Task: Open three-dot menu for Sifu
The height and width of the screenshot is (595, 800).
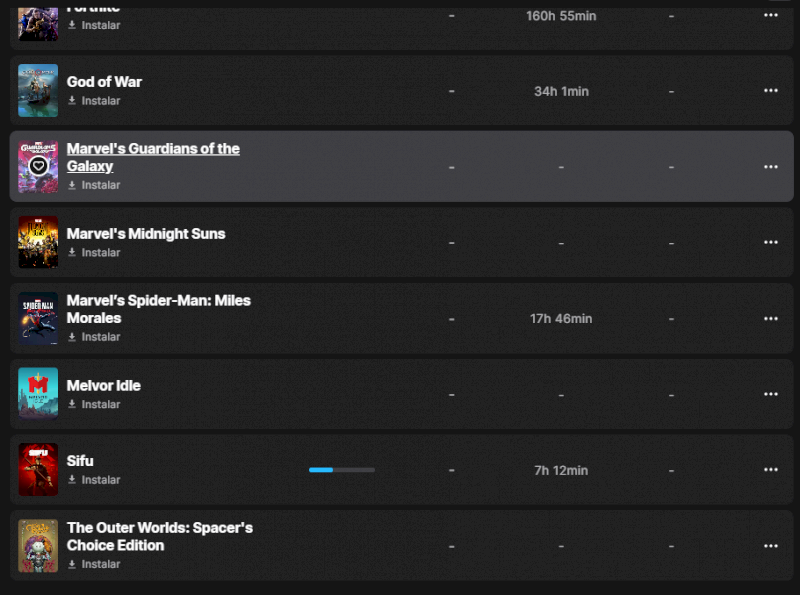Action: (770, 470)
